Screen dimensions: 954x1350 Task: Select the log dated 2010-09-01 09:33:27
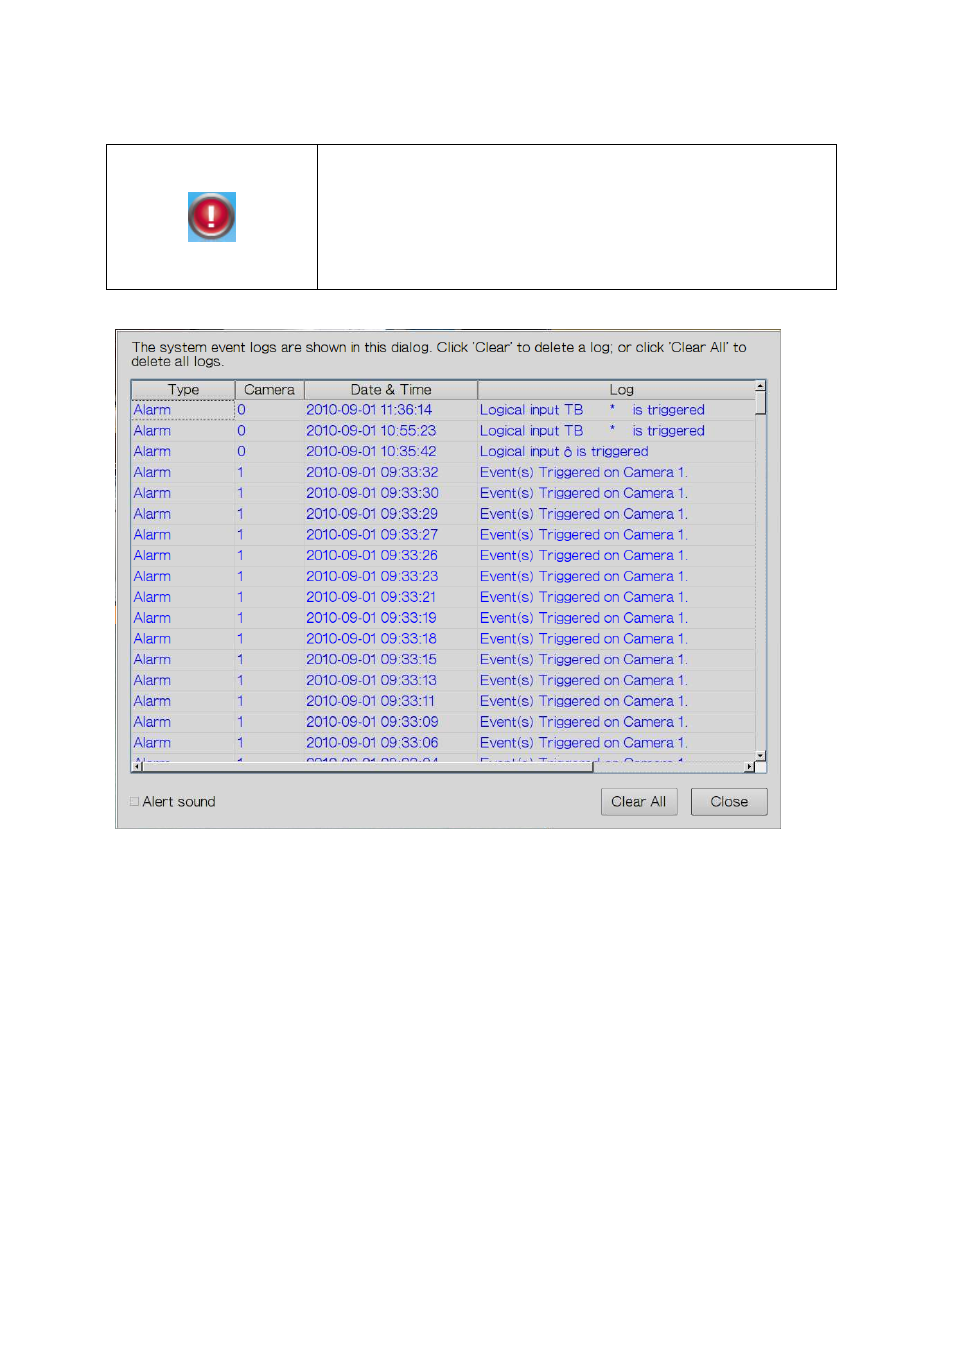click(443, 535)
